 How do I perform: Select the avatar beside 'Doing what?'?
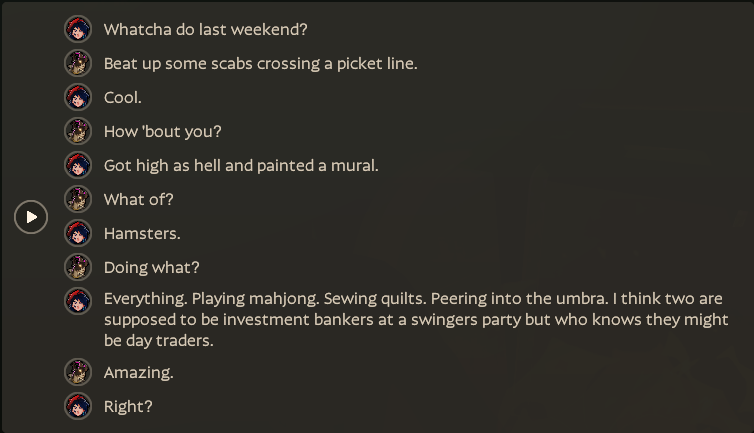coord(78,267)
